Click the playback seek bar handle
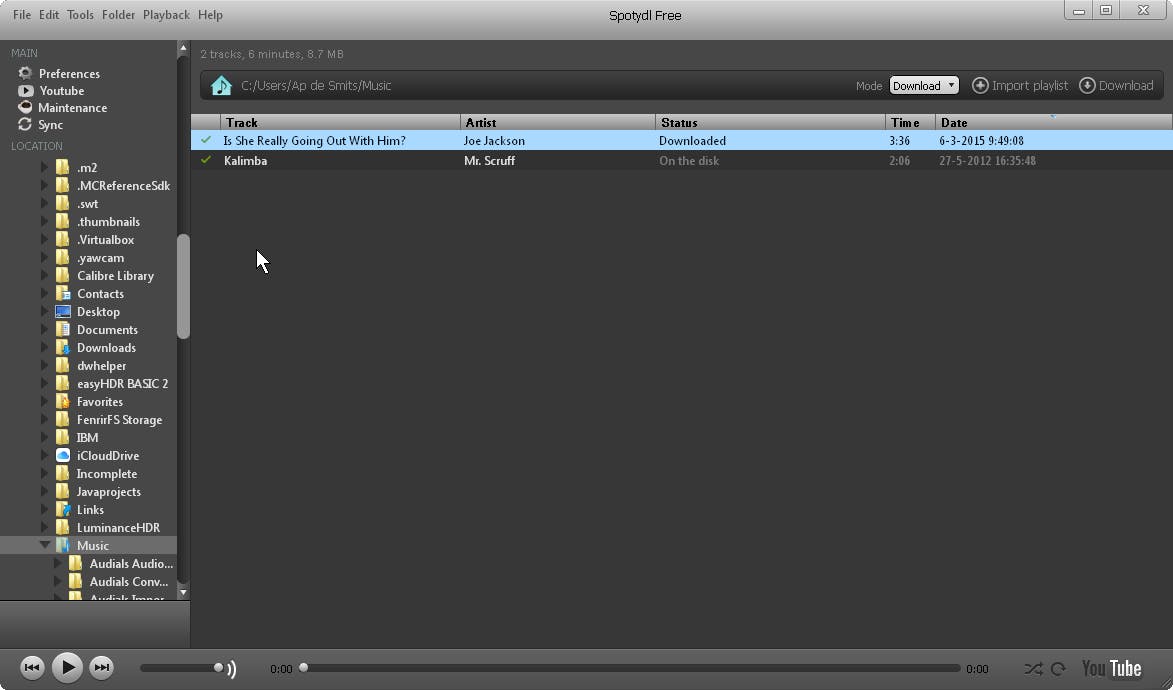The width and height of the screenshot is (1173, 690). point(304,668)
